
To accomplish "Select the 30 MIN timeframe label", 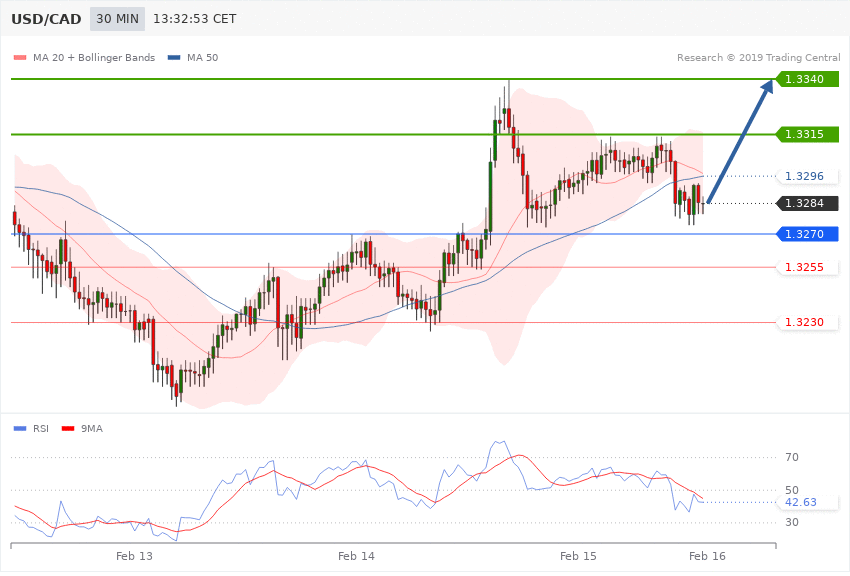I will pos(118,19).
